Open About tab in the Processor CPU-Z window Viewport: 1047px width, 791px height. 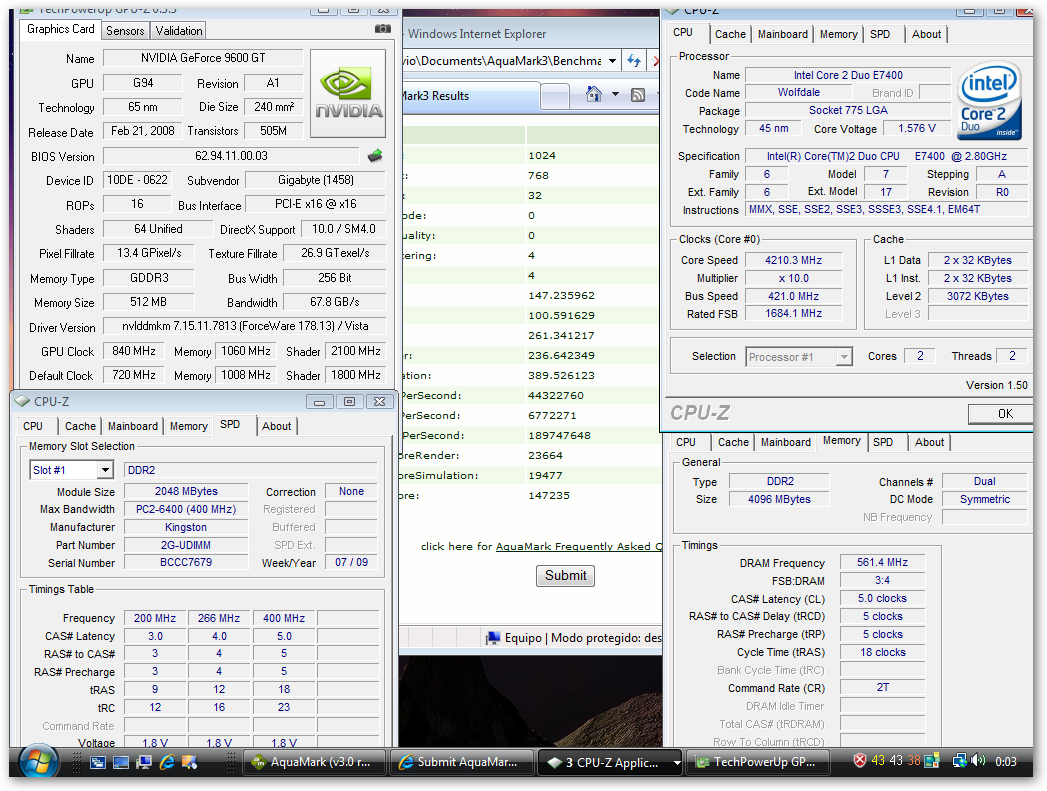(926, 34)
